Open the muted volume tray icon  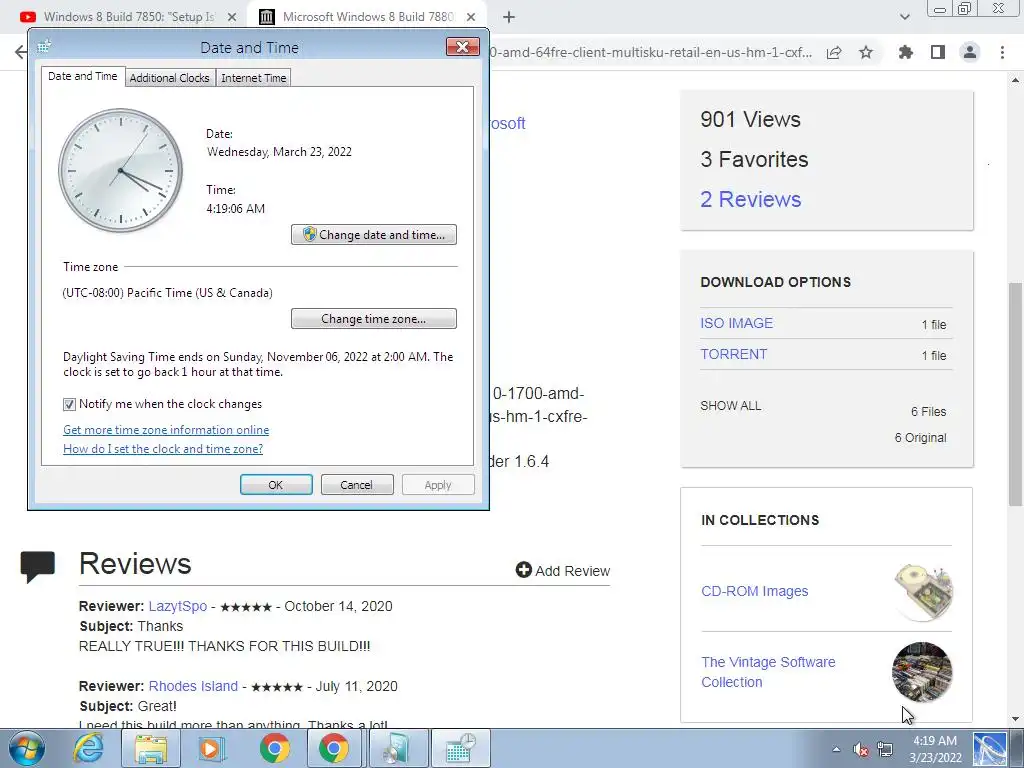(x=861, y=750)
